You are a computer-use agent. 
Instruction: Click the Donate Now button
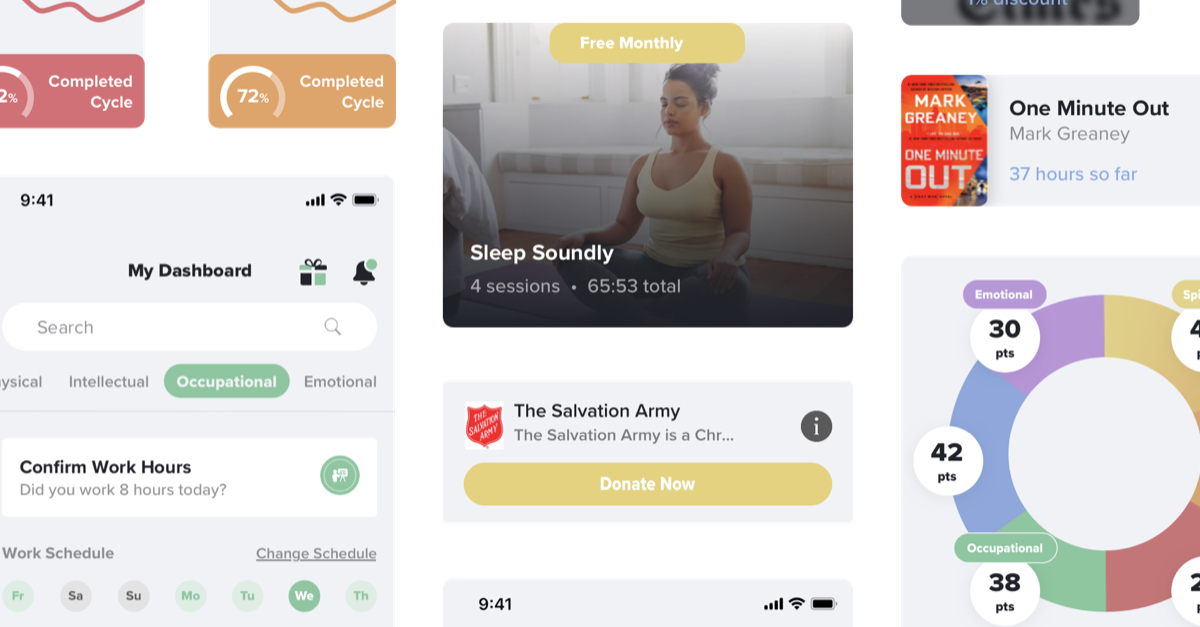pos(647,484)
